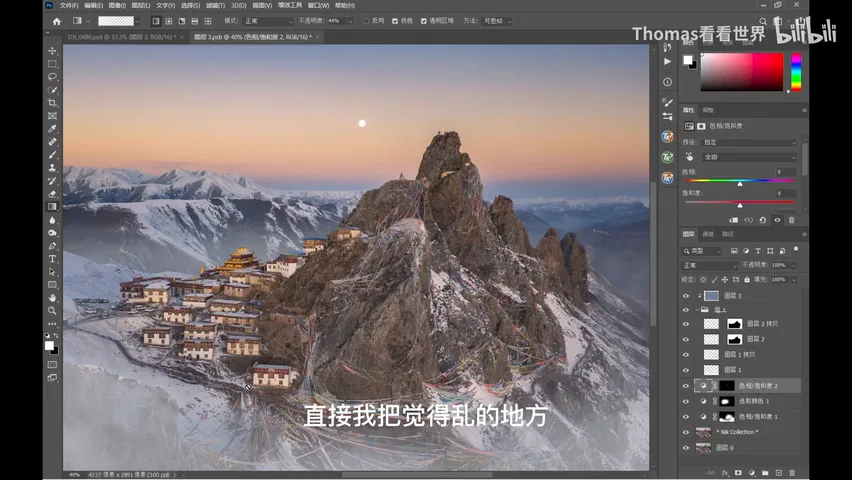The width and height of the screenshot is (852, 480).
Task: Select the Horizontal Type tool
Action: pos(52,259)
